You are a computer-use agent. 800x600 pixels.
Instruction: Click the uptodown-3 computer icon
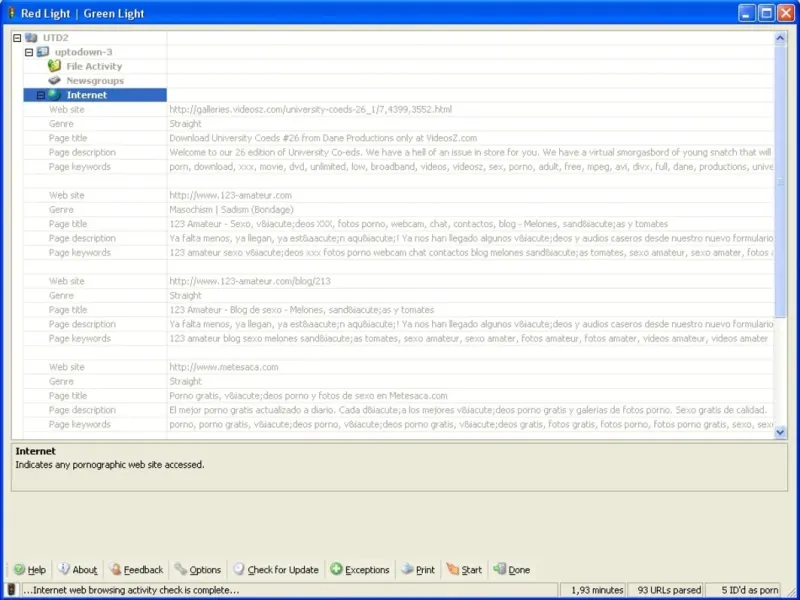[x=43, y=52]
